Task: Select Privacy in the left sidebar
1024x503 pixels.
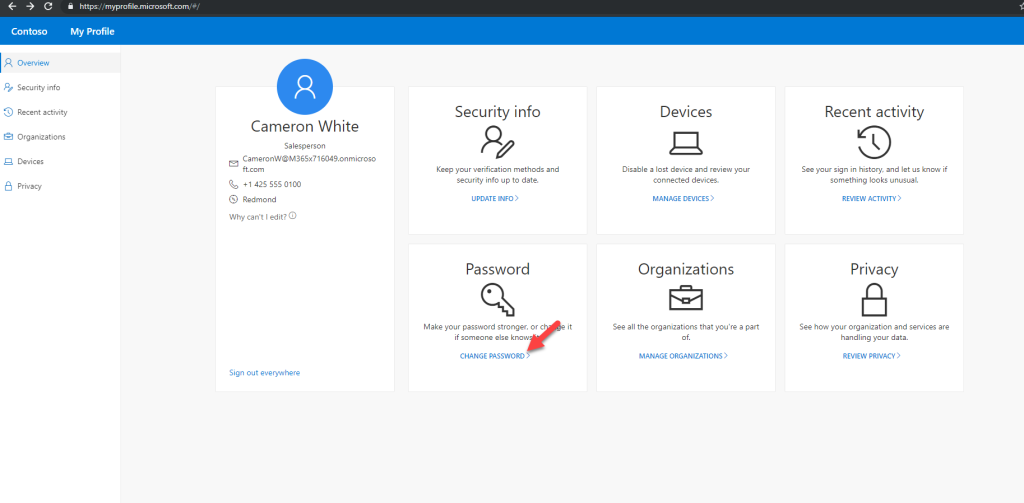Action: click(29, 186)
